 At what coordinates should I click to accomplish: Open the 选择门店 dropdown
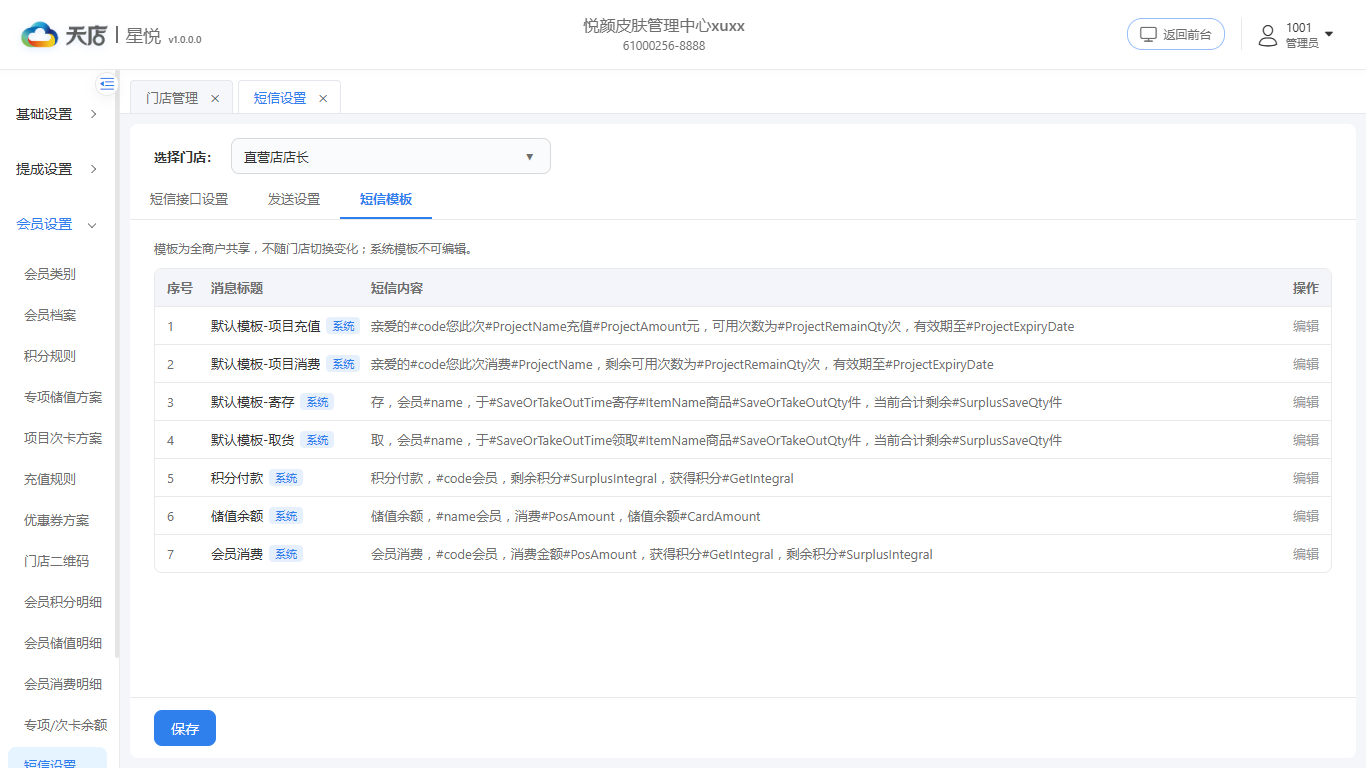391,156
